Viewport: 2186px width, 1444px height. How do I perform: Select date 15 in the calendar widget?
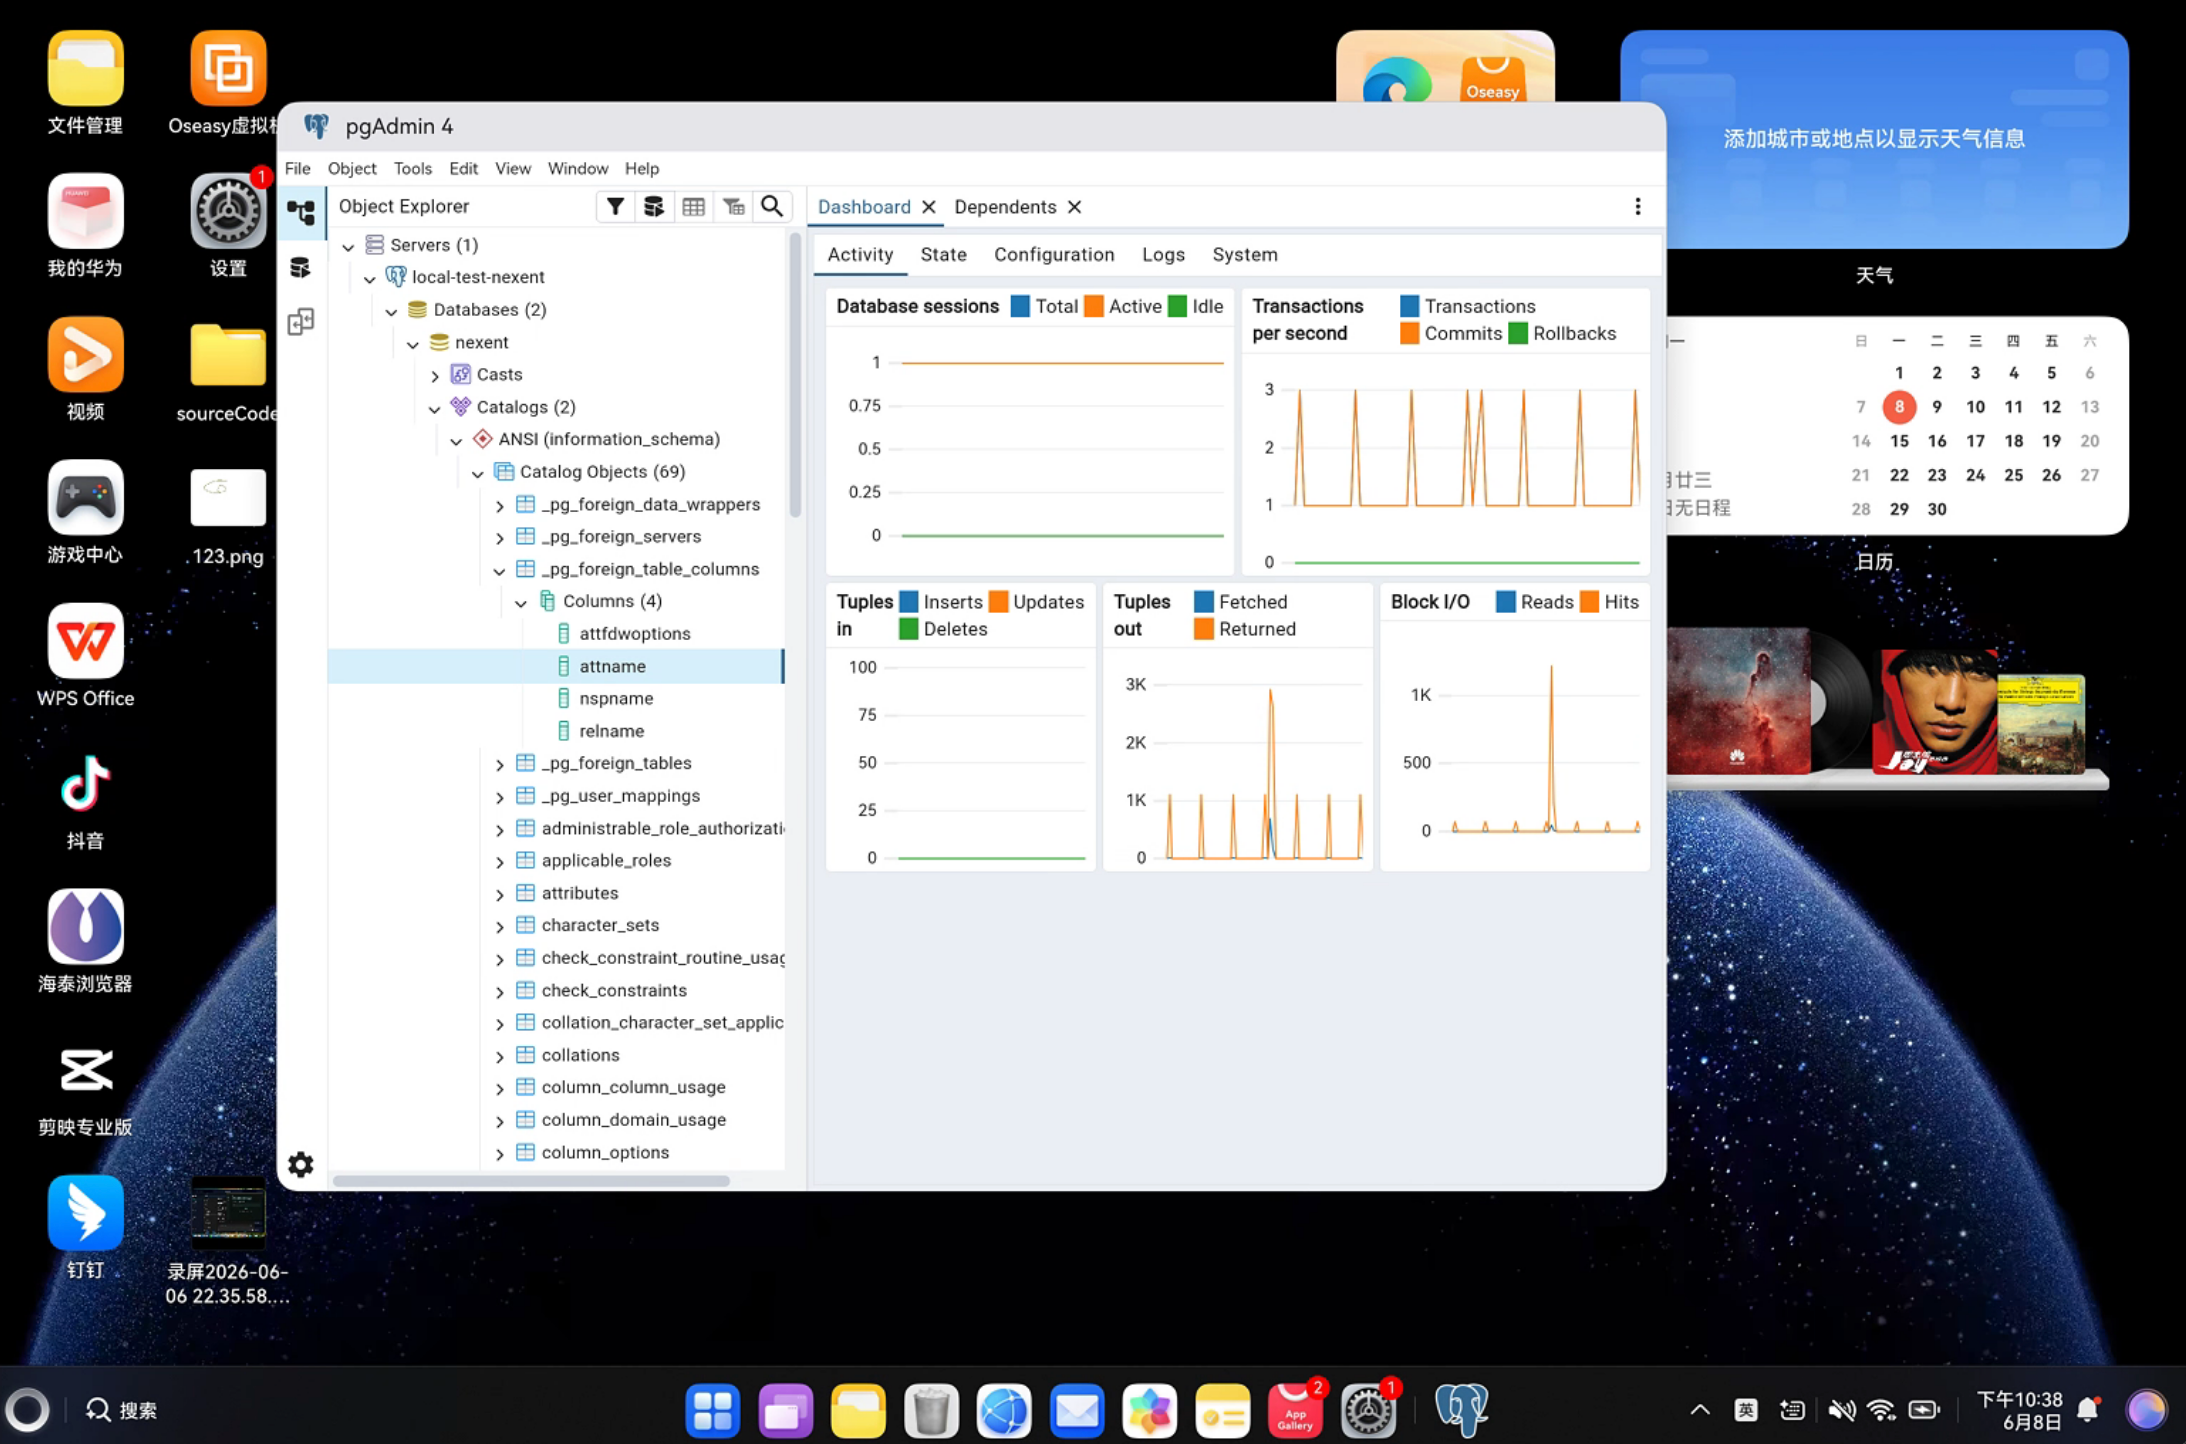coord(1899,441)
